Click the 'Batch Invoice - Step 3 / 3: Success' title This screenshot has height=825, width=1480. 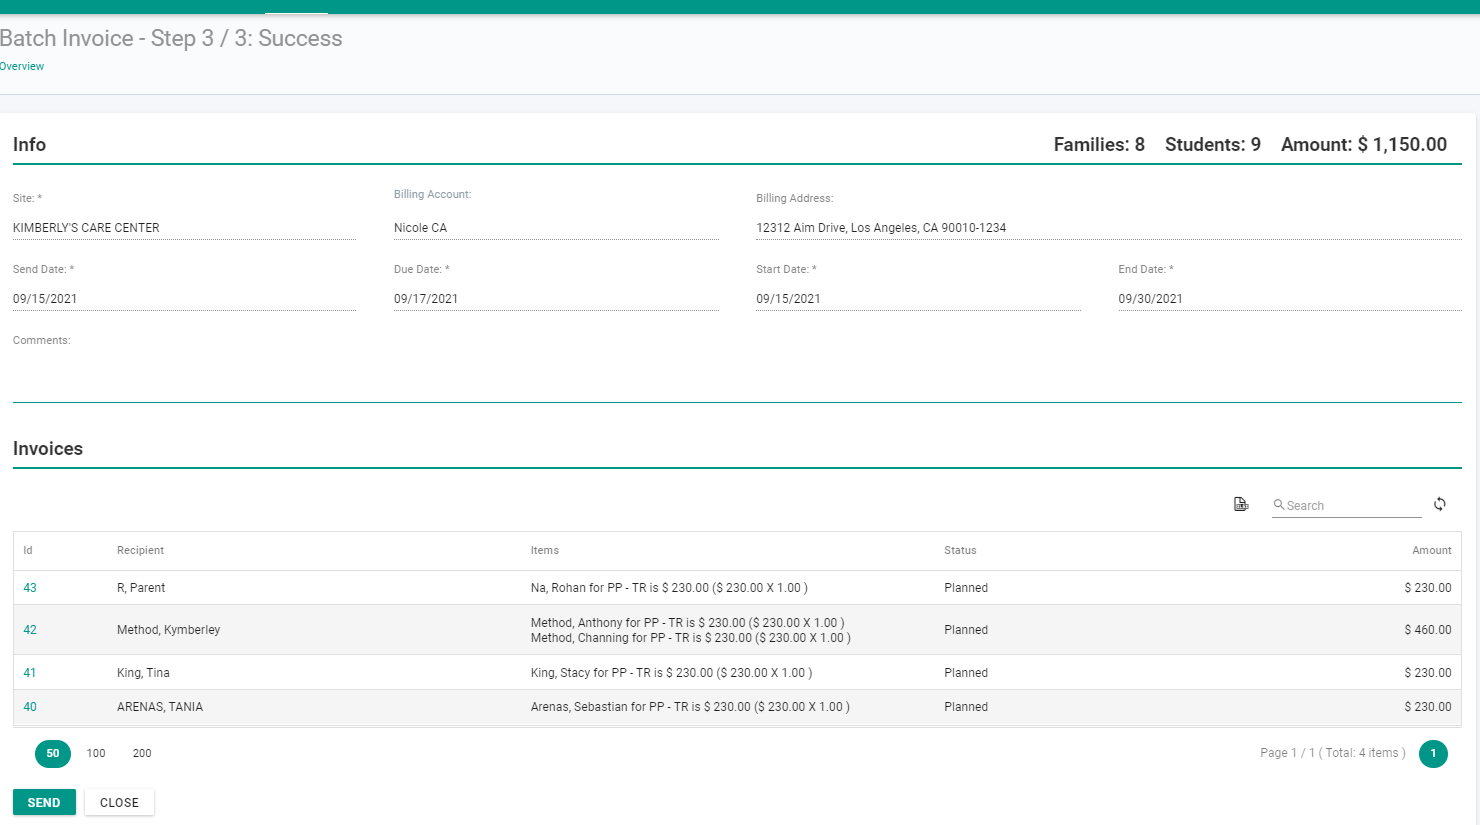171,38
